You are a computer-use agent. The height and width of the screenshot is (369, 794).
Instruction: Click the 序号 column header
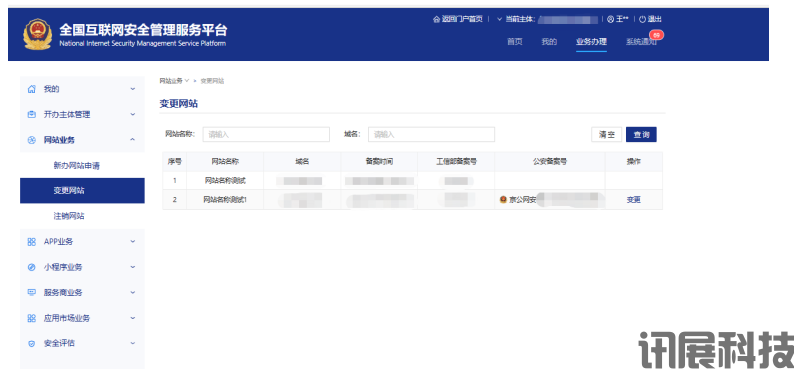tap(175, 161)
